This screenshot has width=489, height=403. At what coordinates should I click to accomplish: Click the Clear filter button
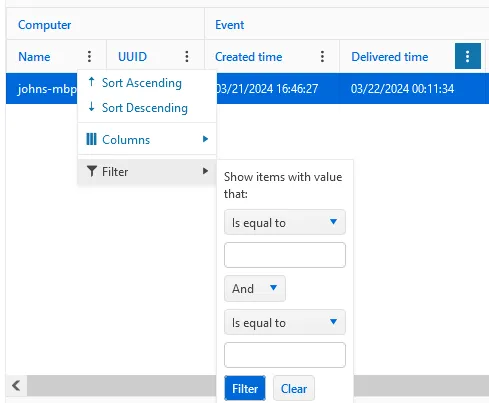pyautogui.click(x=294, y=388)
